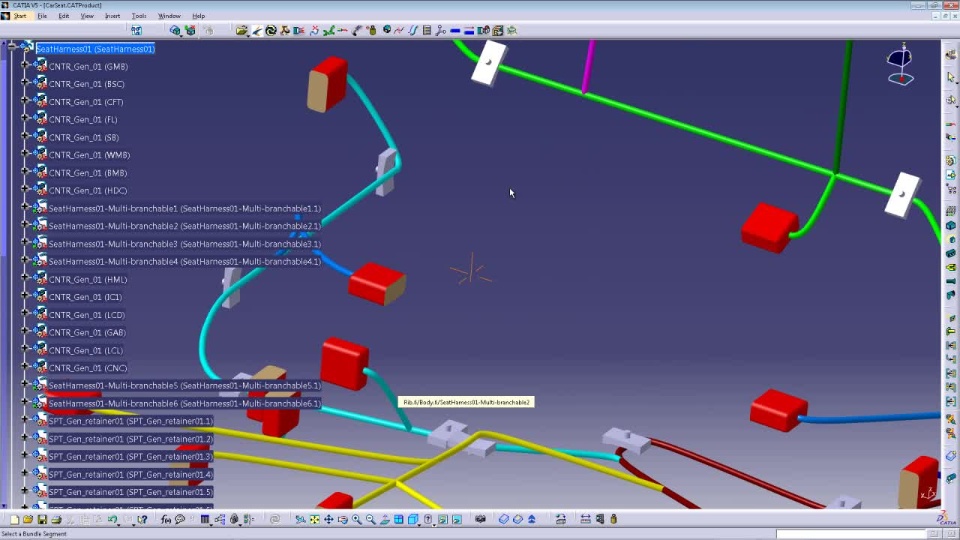The width and height of the screenshot is (960, 540).
Task: Expand SeatHarness01-Multi-branchable1 node
Action: [x=25, y=206]
